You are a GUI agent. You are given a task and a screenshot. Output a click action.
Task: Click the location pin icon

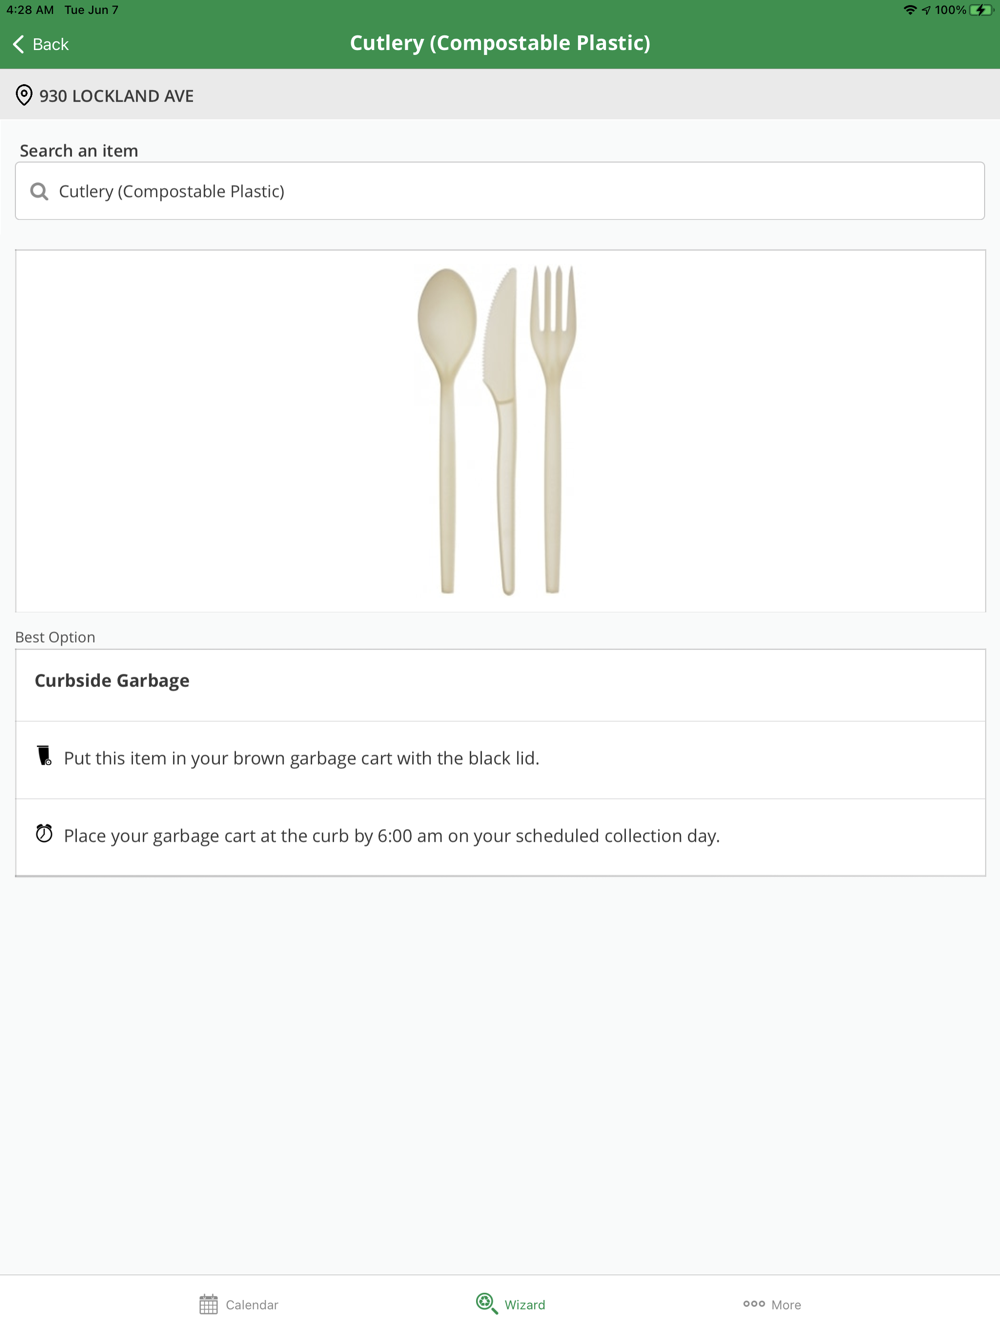(x=24, y=96)
